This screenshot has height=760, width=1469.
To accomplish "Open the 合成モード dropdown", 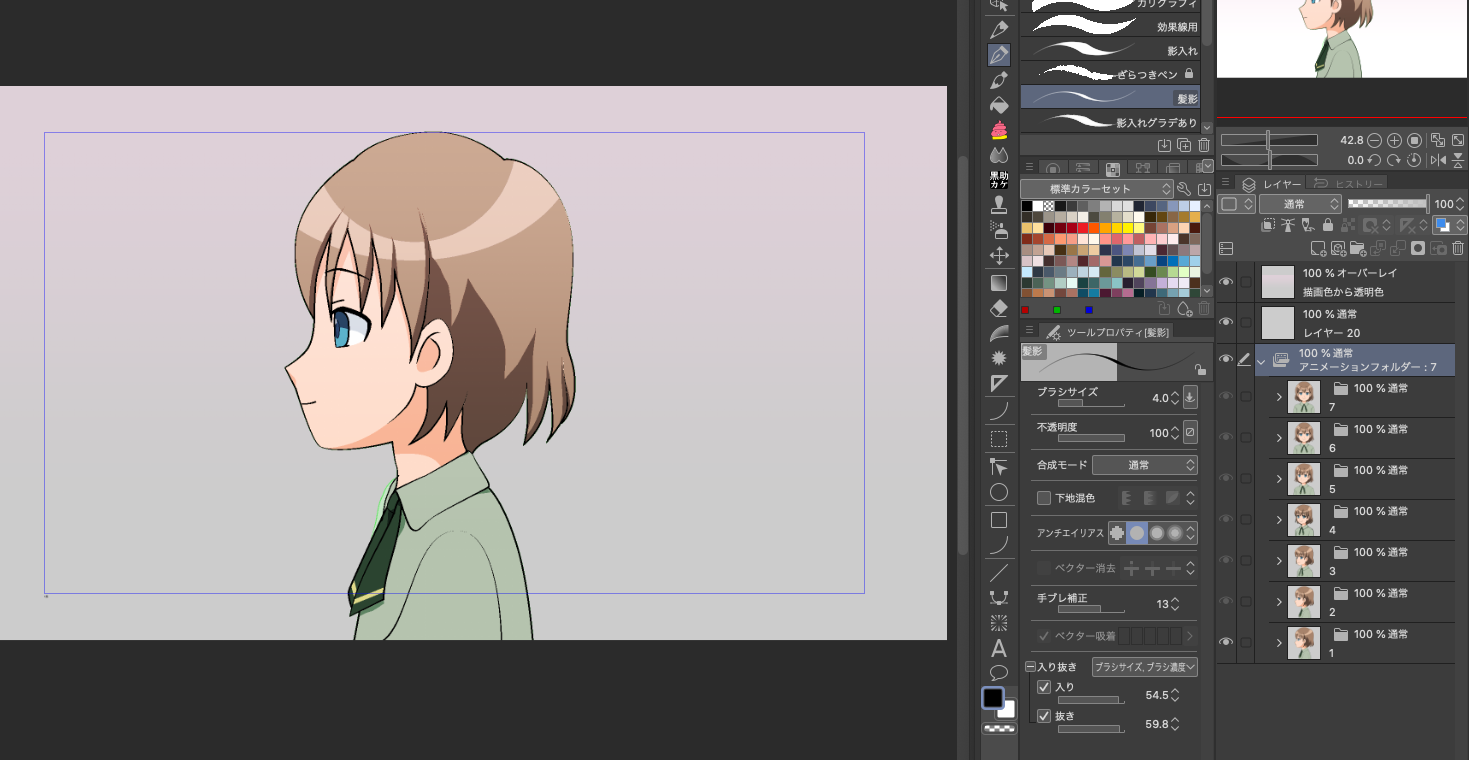I will click(1144, 464).
